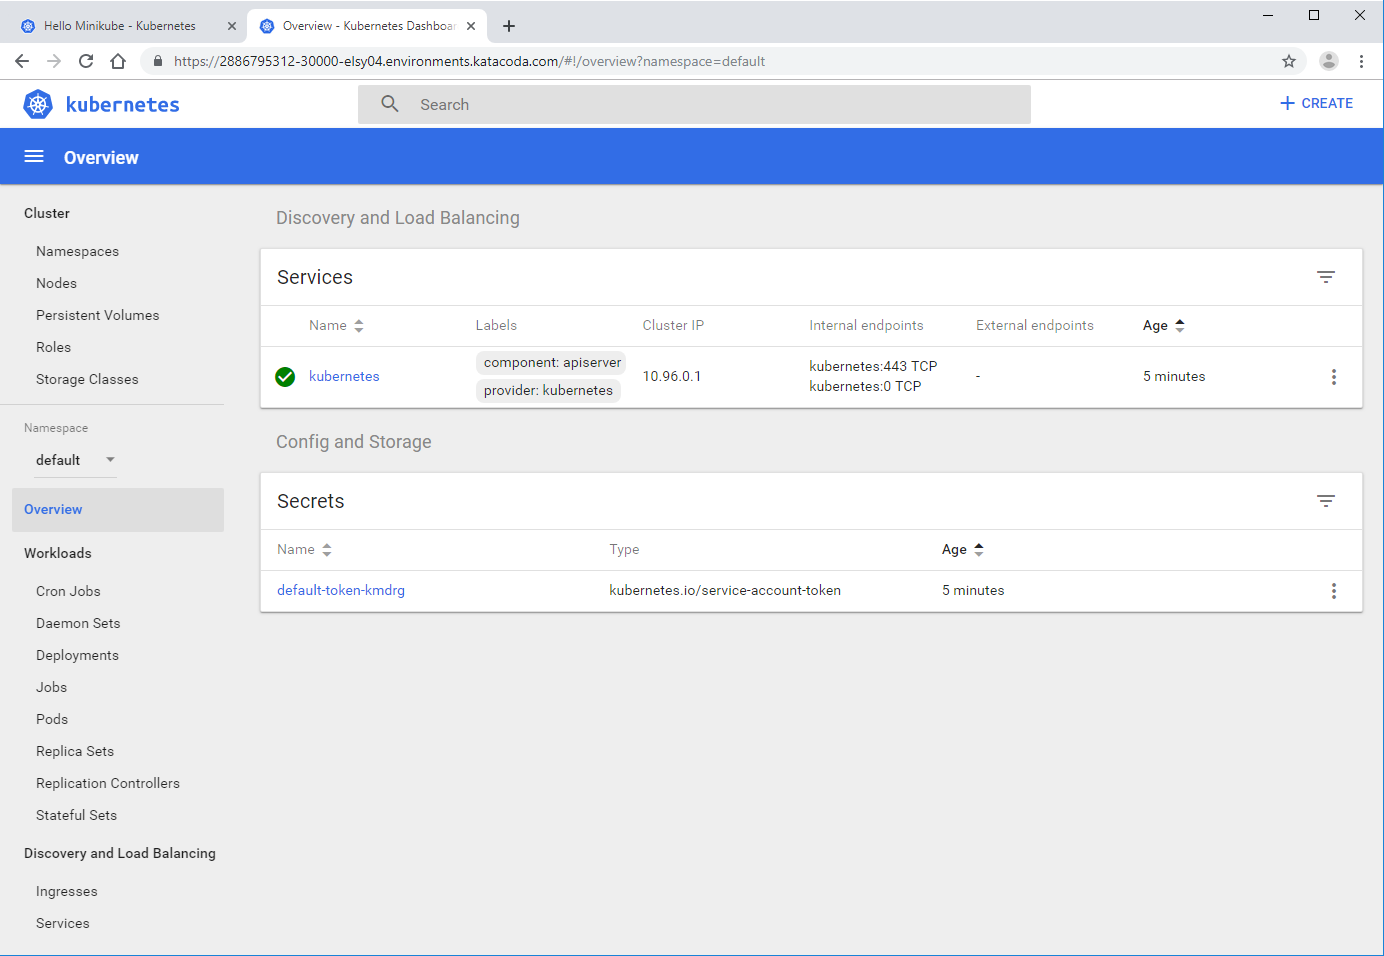The height and width of the screenshot is (956, 1384).
Task: Close the Kubernetes Dashboard tab
Action: [471, 26]
